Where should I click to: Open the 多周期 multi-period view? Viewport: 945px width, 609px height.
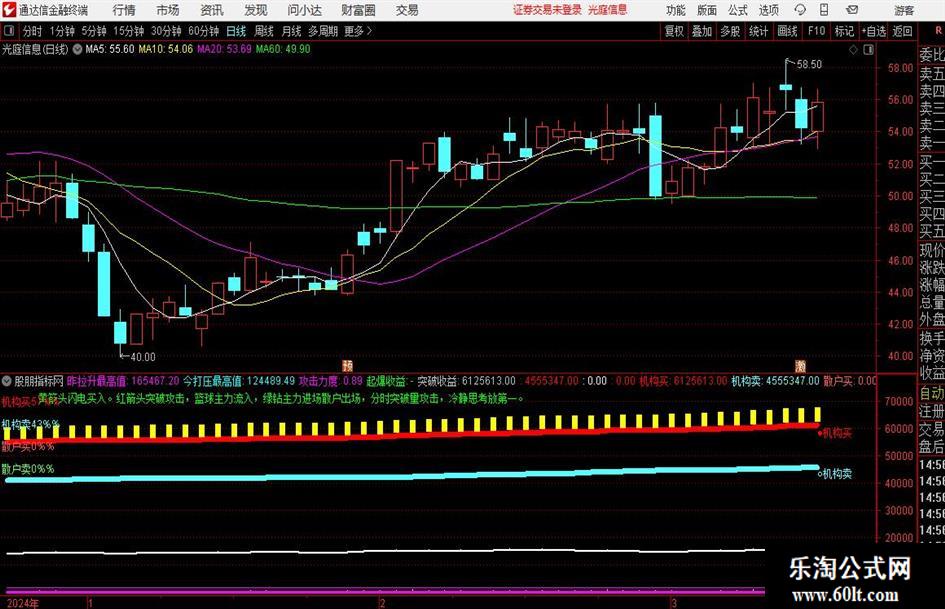click(x=322, y=31)
